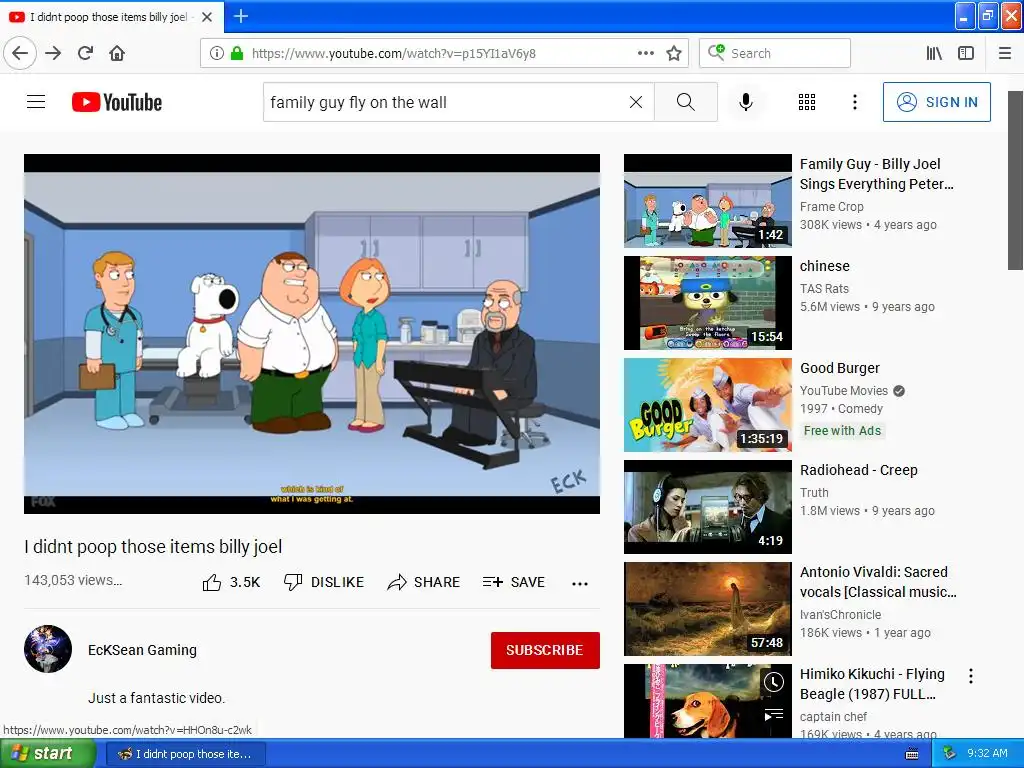Open the browser home page icon
1024x768 pixels.
coord(117,54)
